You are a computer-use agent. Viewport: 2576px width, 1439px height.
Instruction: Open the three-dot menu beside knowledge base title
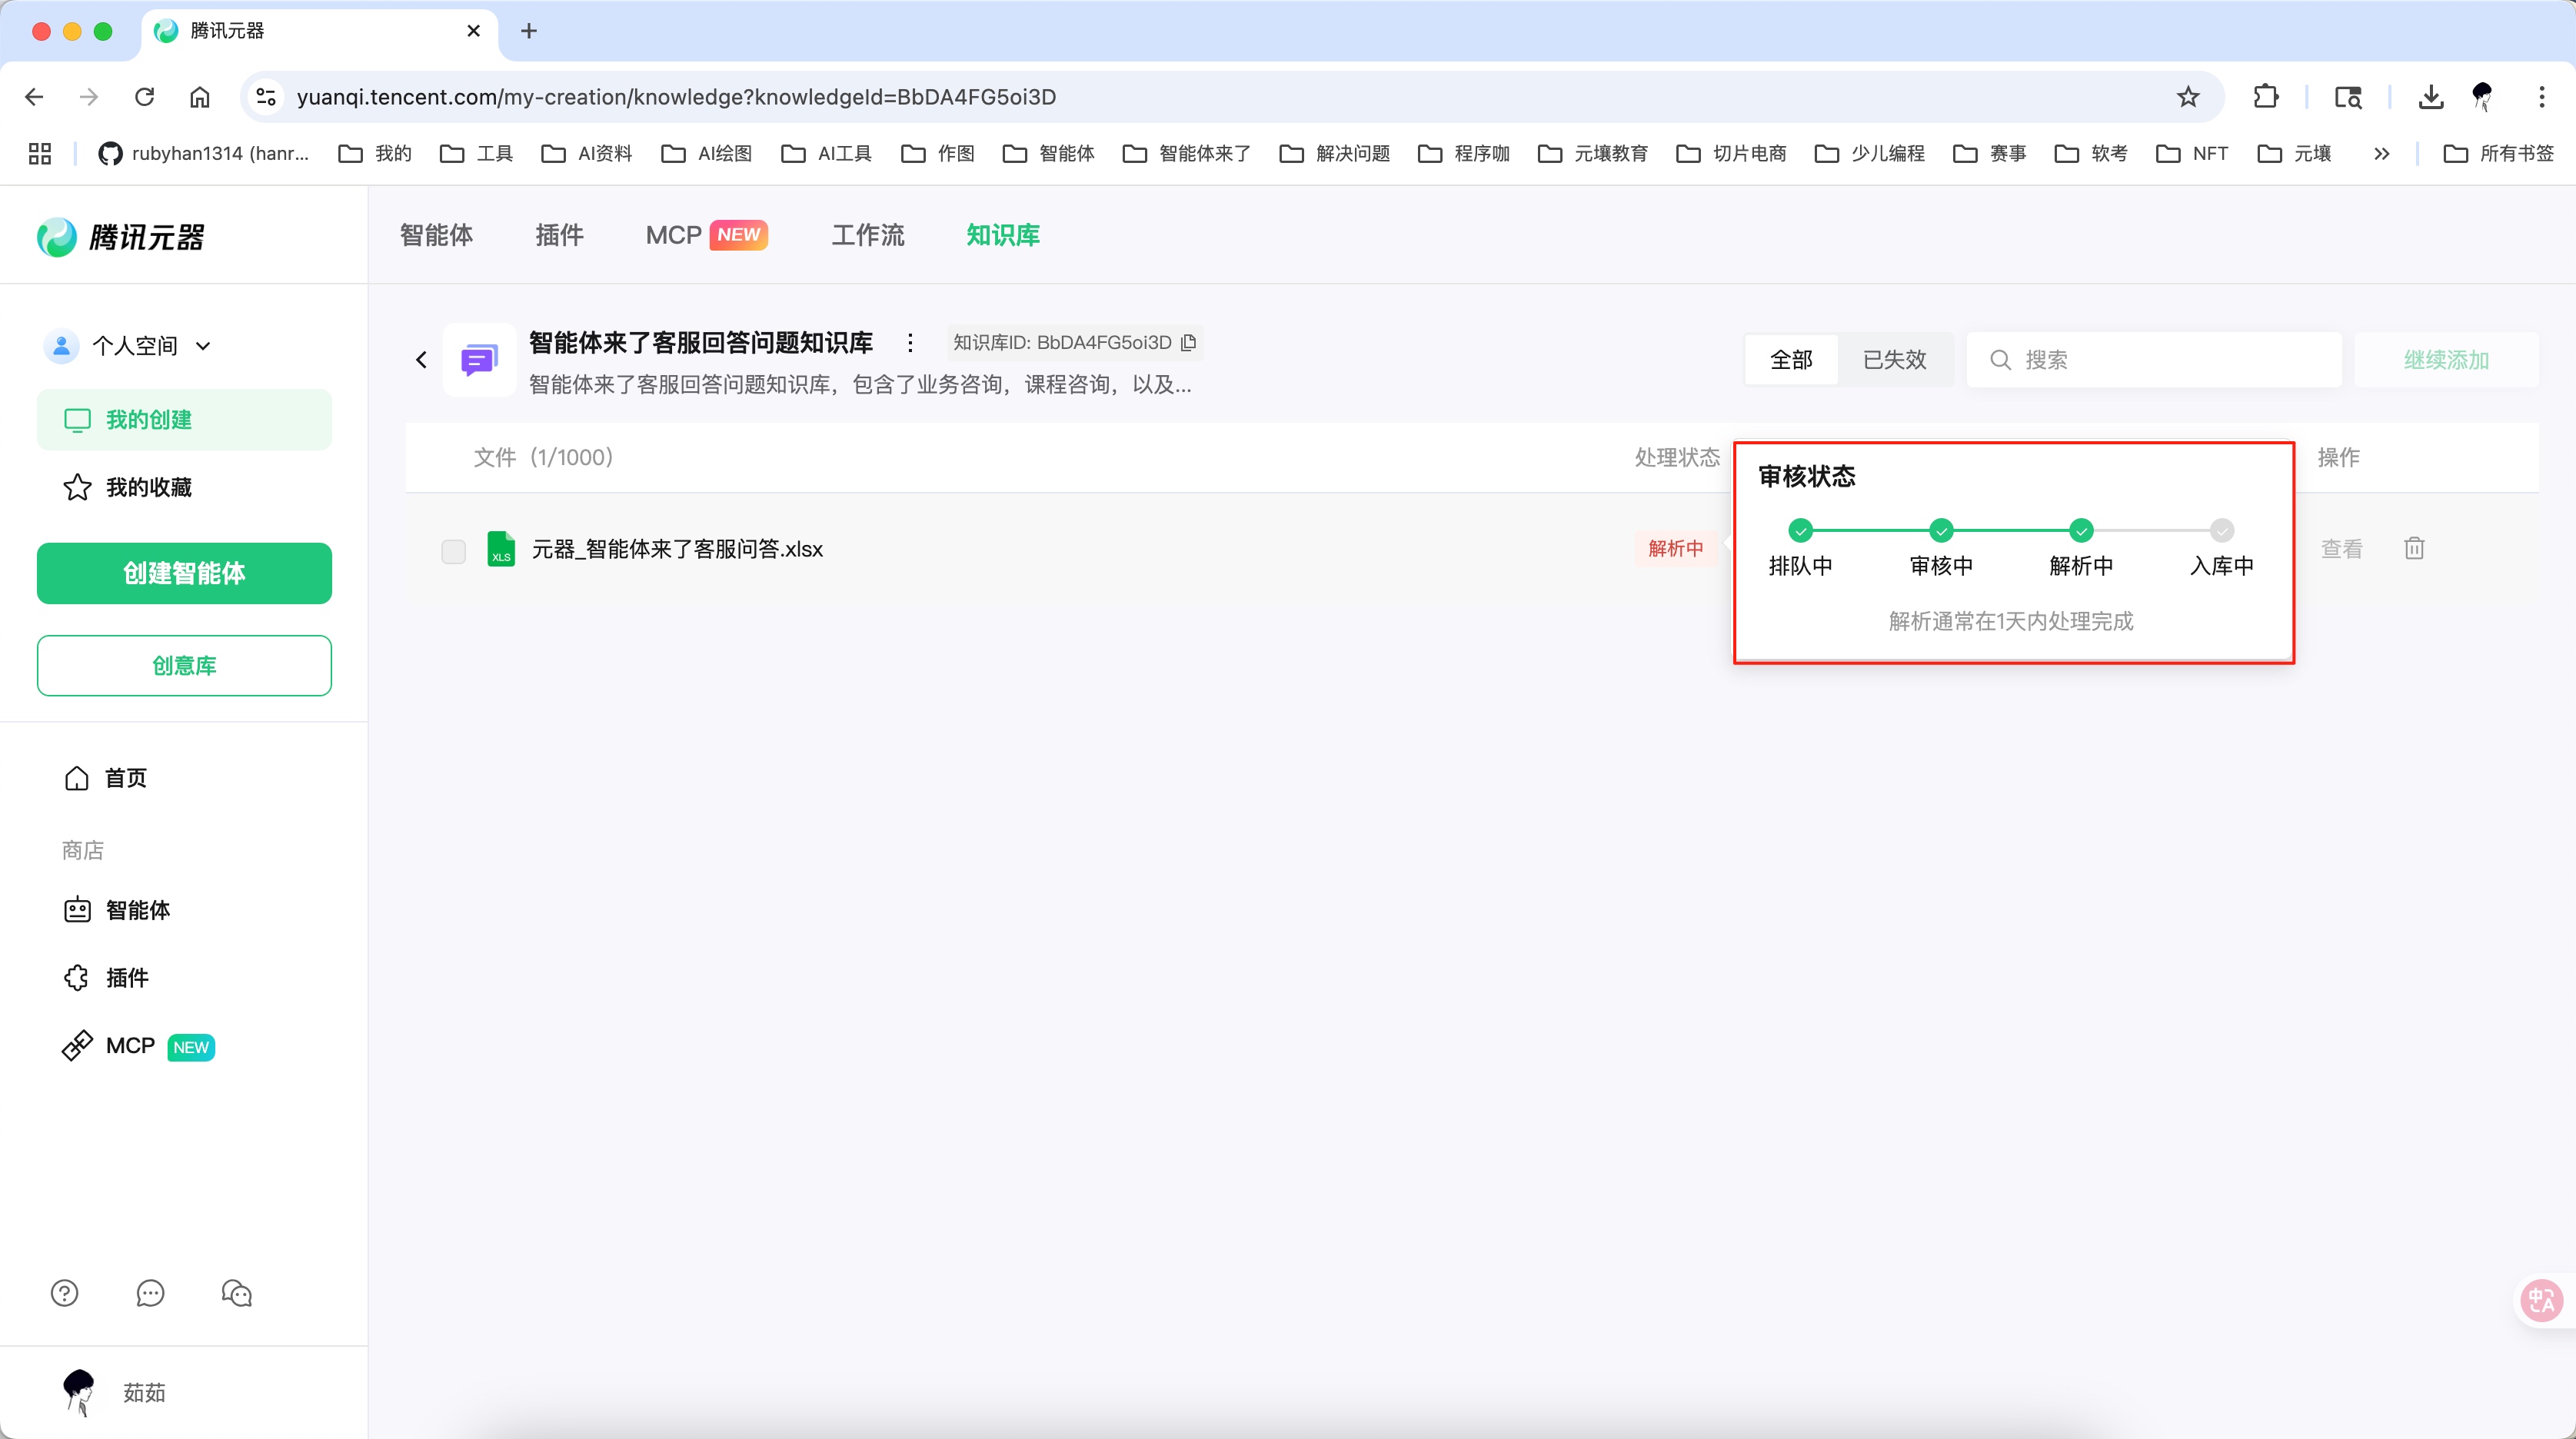pos(910,342)
